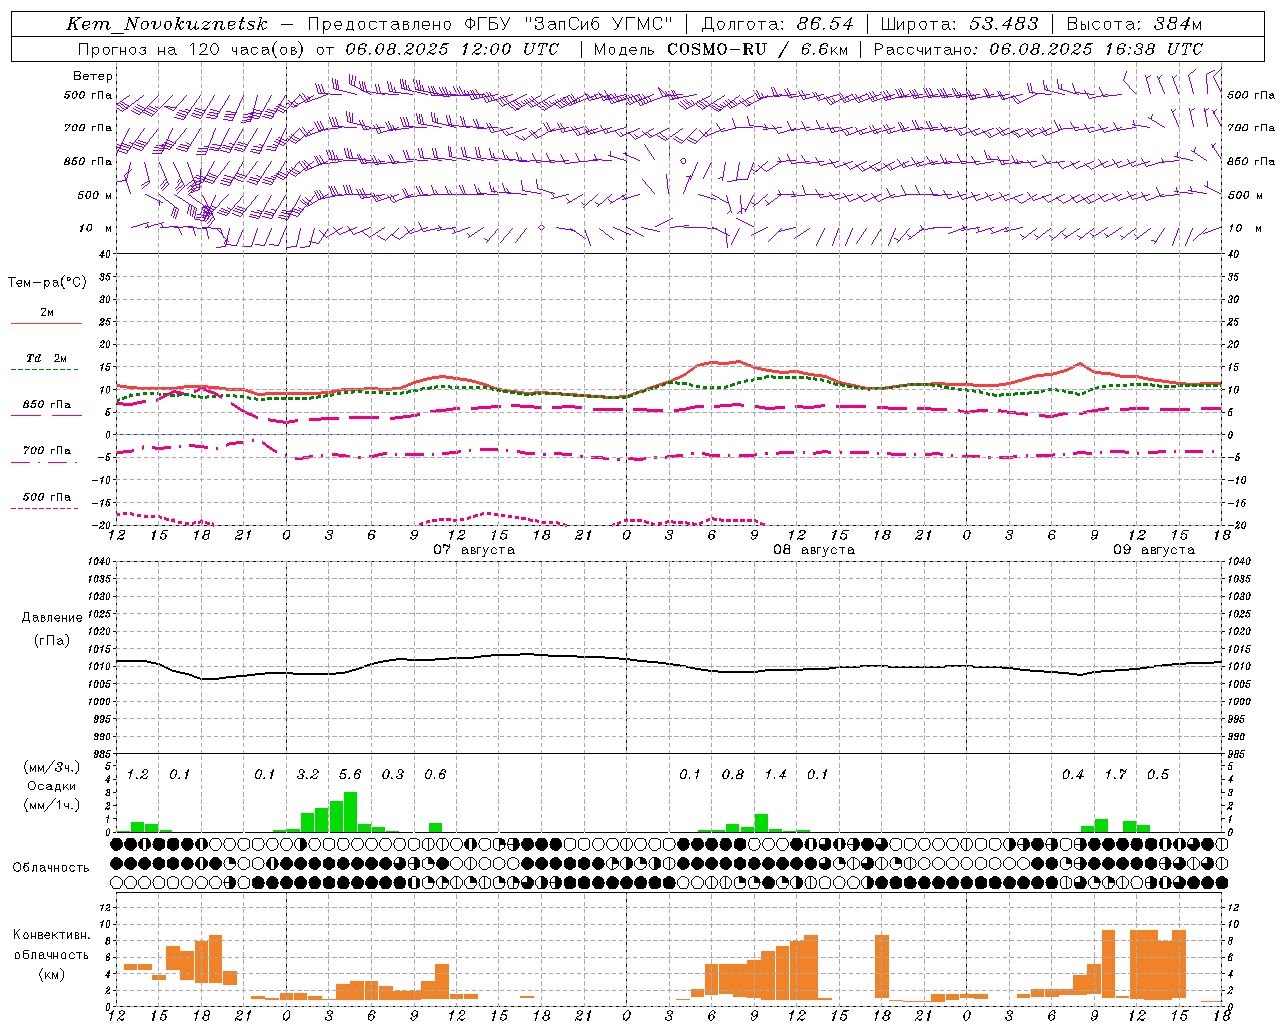Click the 0.5 precipitation total value

[x=1158, y=774]
